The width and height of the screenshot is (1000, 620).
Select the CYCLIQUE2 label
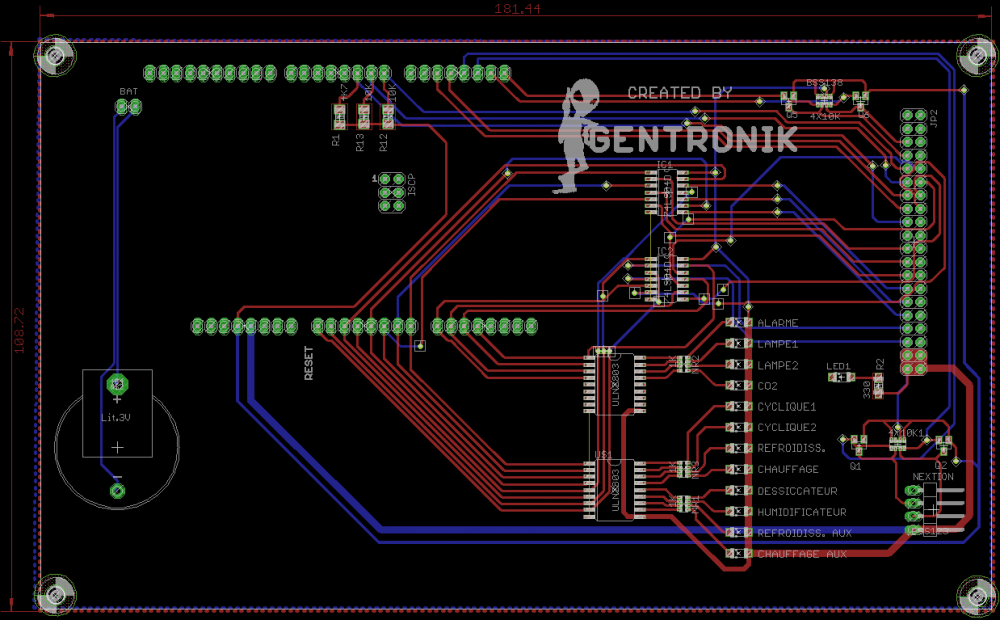(786, 427)
